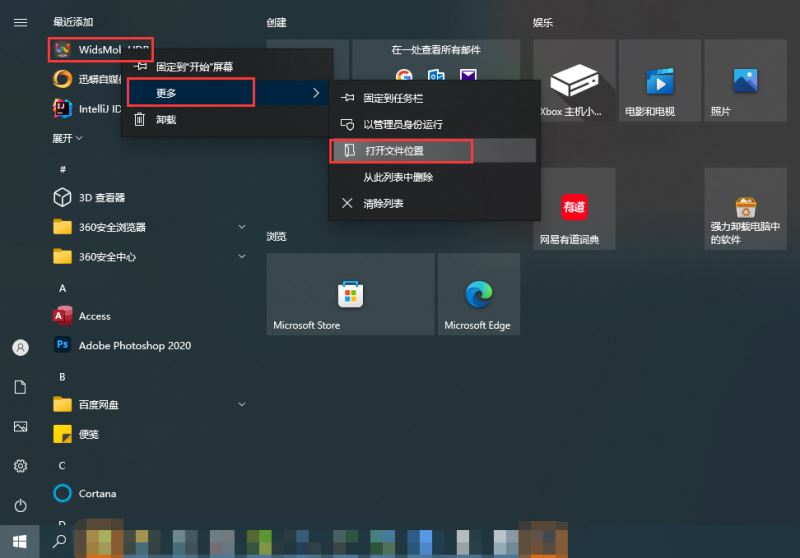Expand recently added list with 展开
The width and height of the screenshot is (800, 558).
tap(67, 138)
